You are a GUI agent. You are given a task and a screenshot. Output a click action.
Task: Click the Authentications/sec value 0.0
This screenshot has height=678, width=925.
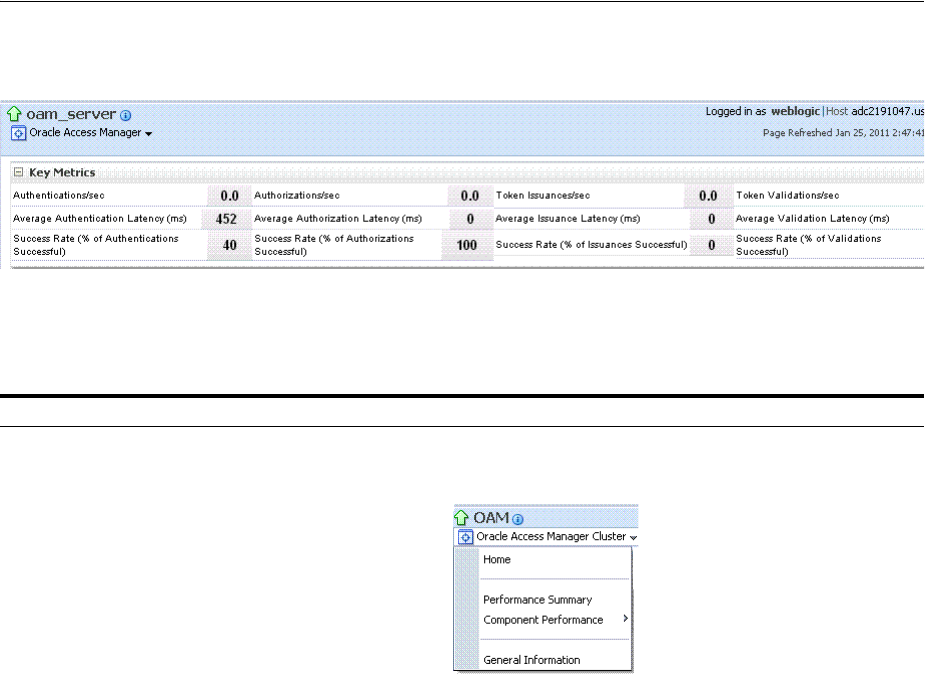pyautogui.click(x=229, y=196)
